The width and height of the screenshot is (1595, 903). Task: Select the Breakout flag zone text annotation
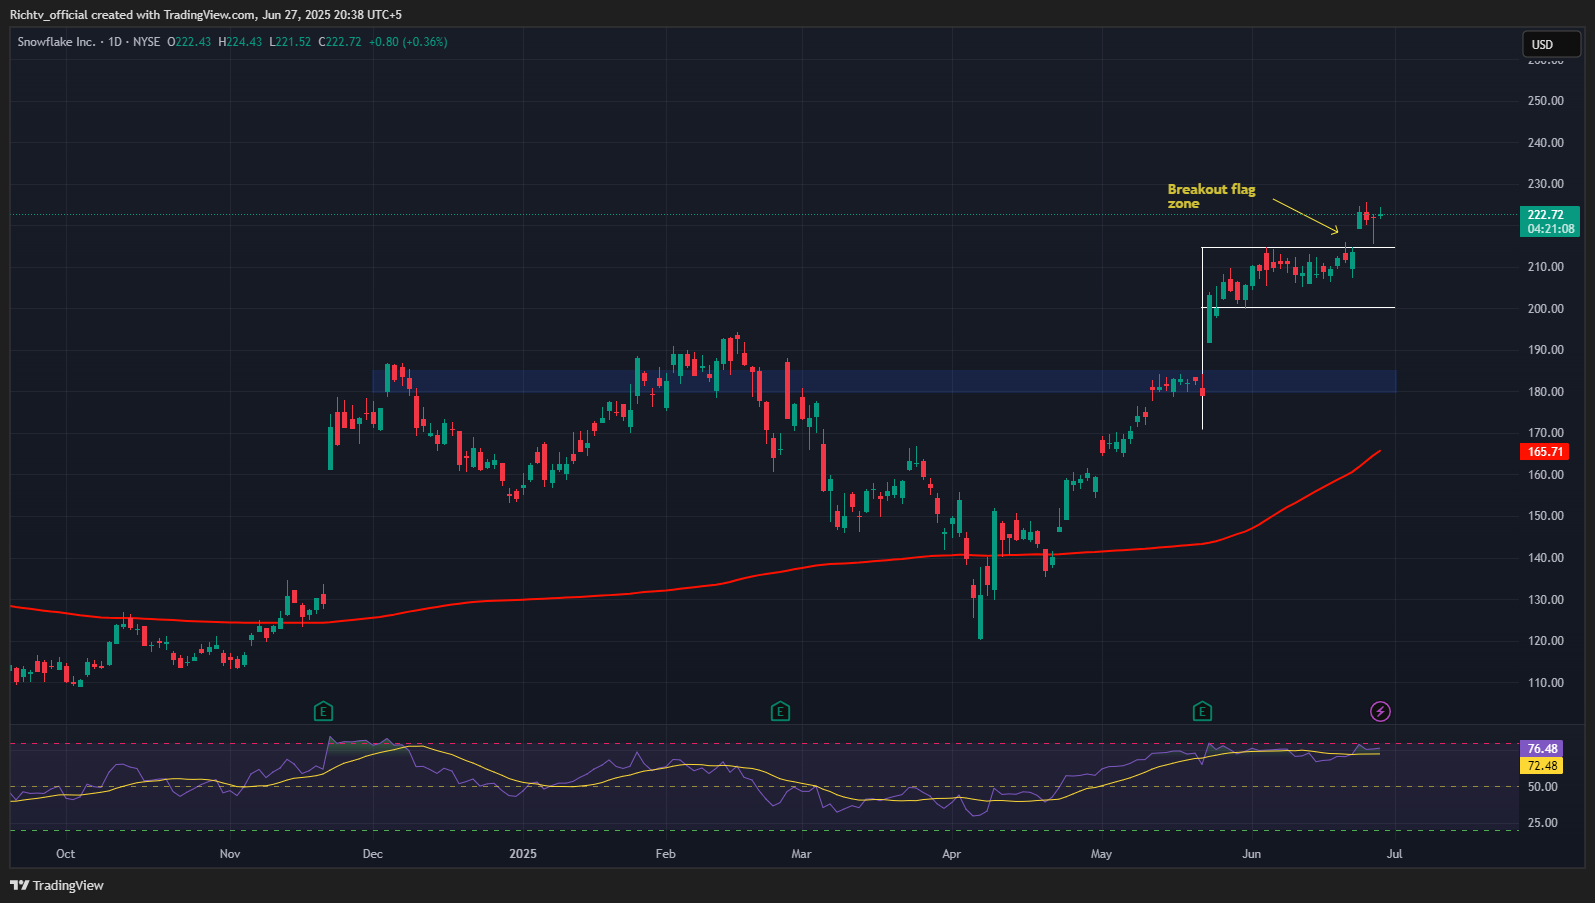(1211, 196)
